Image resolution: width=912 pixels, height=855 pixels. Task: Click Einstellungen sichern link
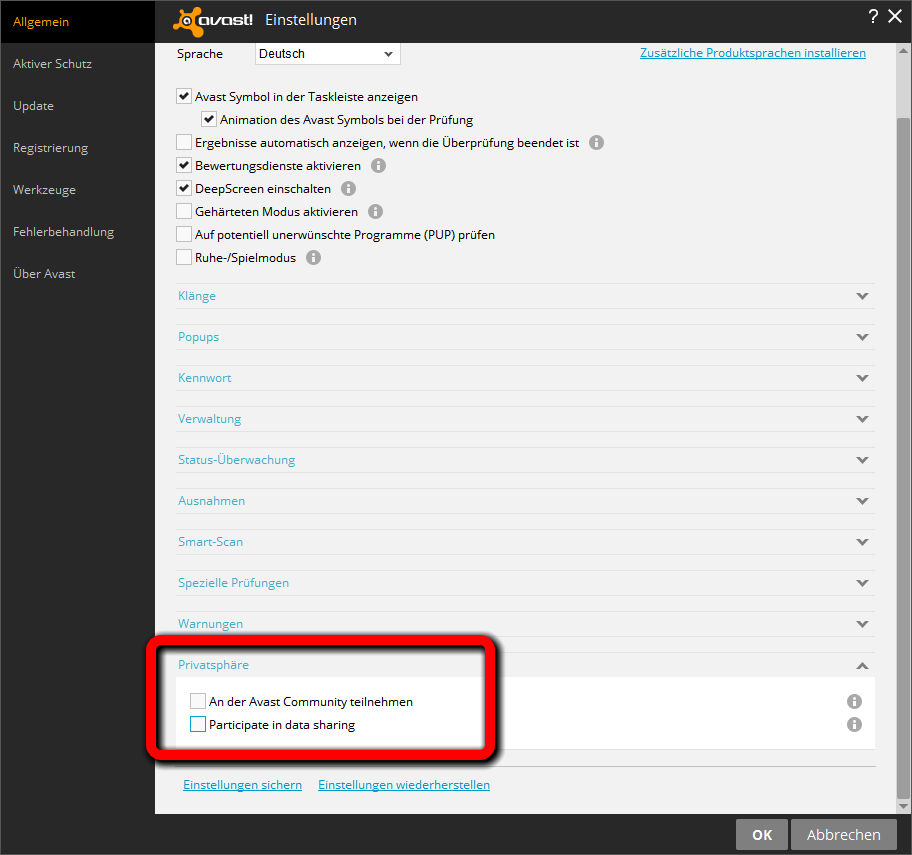tap(243, 785)
